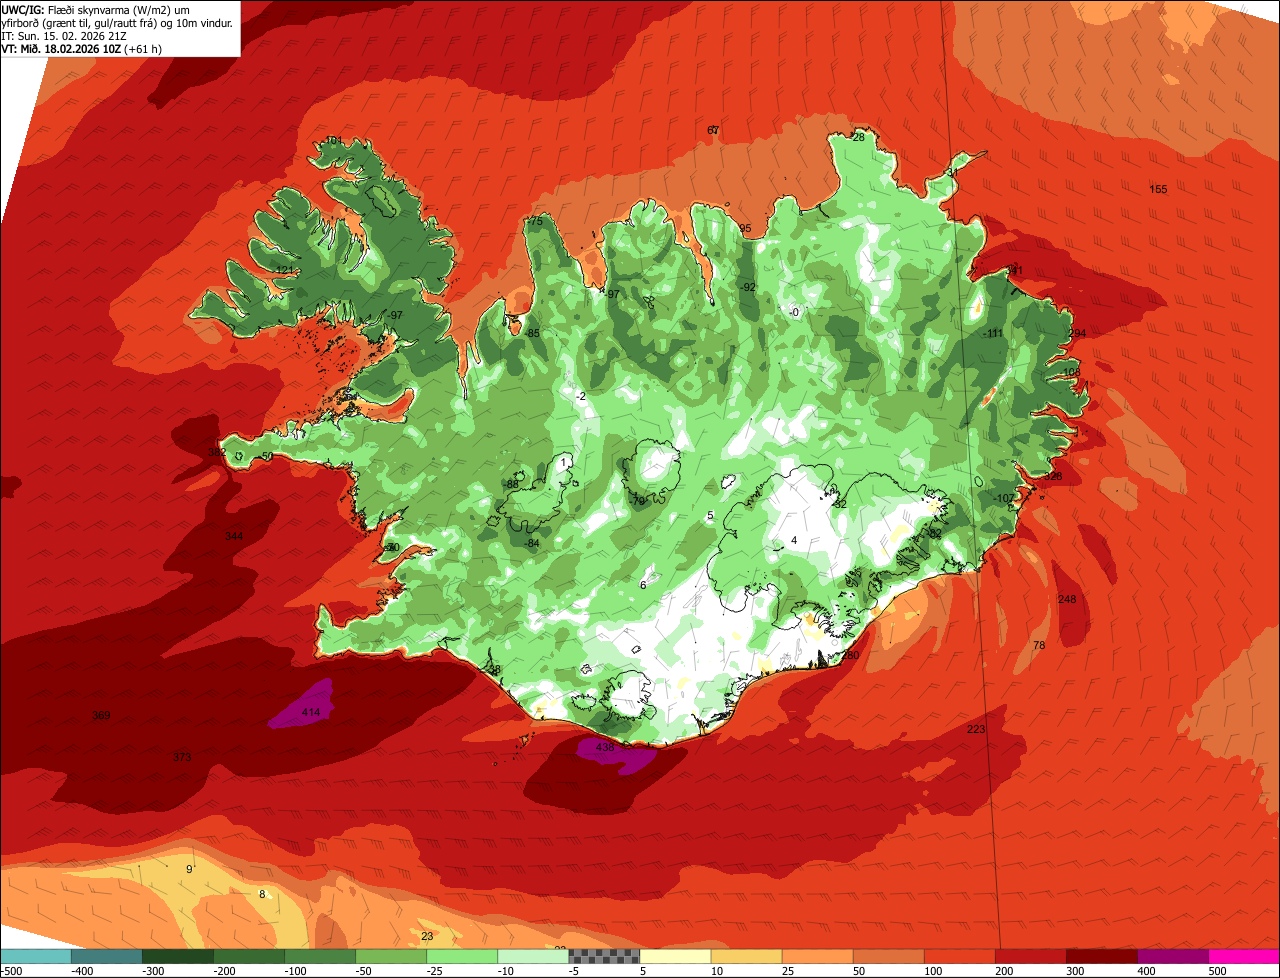Image resolution: width=1280 pixels, height=978 pixels.
Task: Select the legend swatch between -200 and -100
Action: 249,956
